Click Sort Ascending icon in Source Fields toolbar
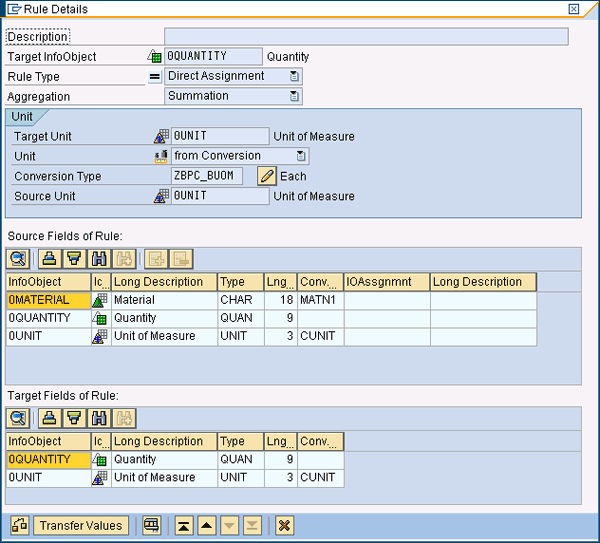The width and height of the screenshot is (600, 543). click(49, 259)
